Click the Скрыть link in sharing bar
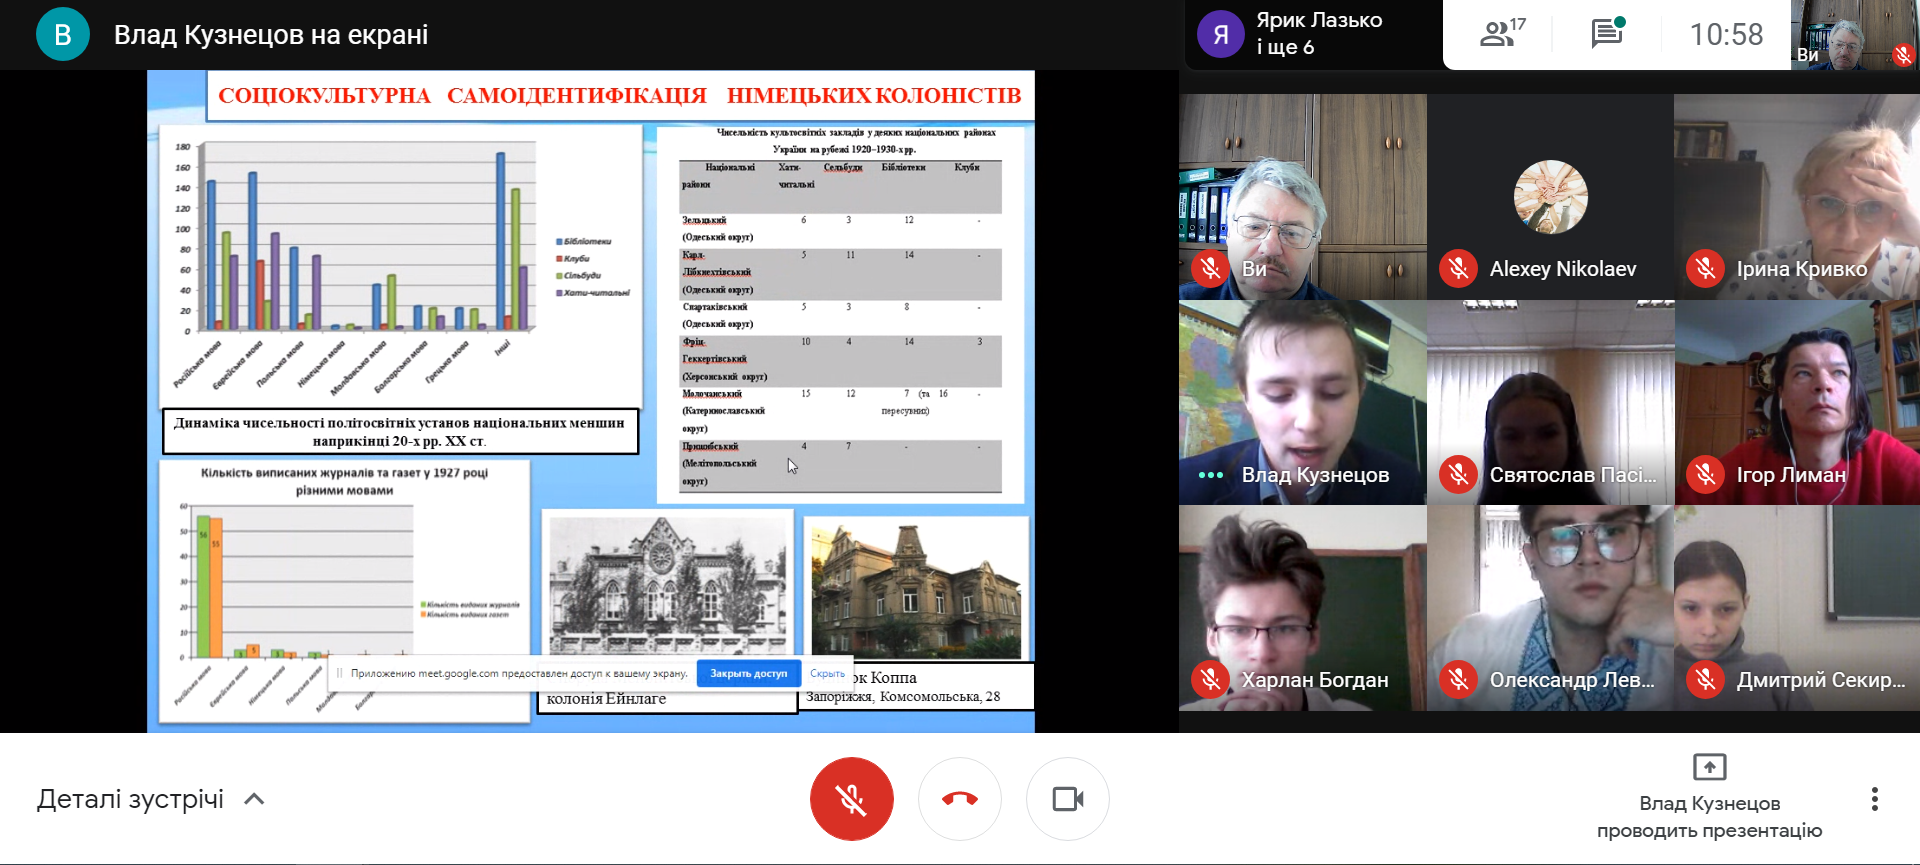Viewport: 1920px width, 865px height. click(827, 673)
